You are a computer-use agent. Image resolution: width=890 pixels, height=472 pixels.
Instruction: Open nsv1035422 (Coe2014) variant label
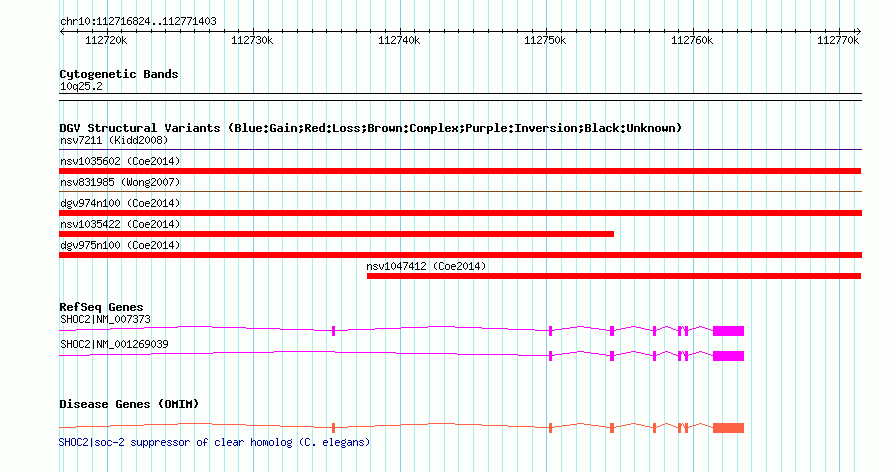(120, 224)
